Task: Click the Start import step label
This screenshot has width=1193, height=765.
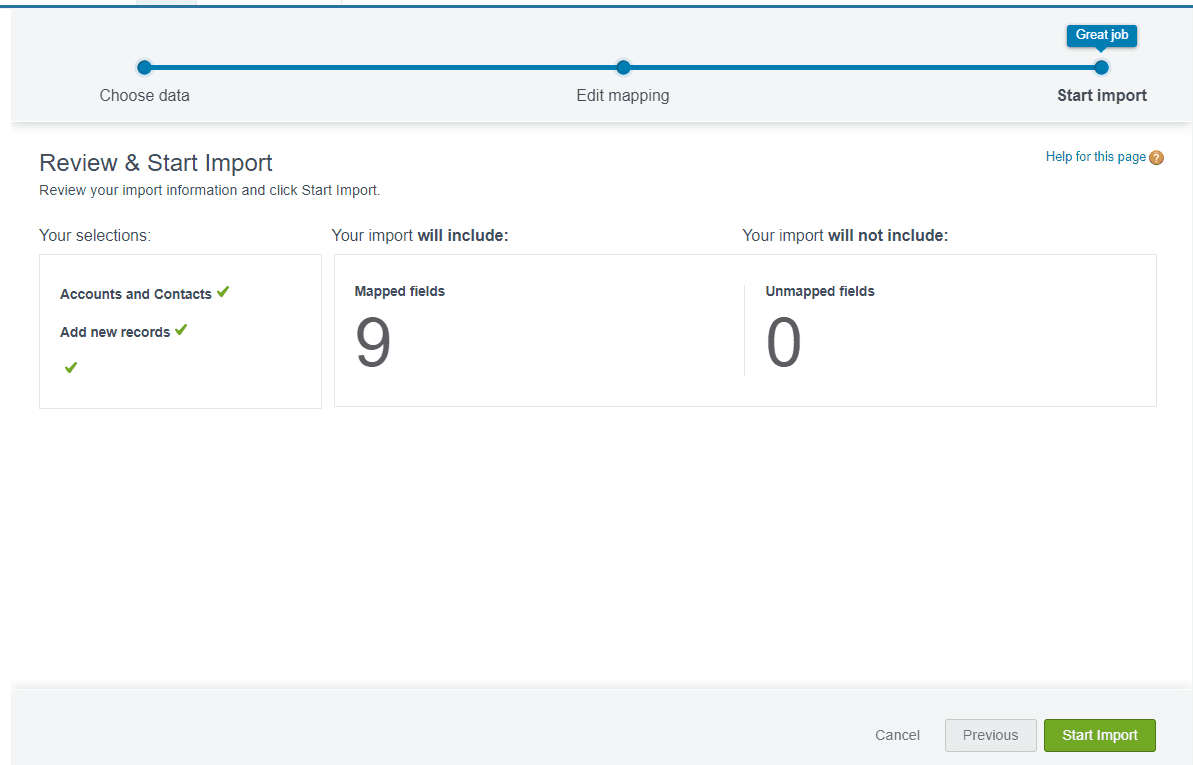Action: [x=1101, y=95]
